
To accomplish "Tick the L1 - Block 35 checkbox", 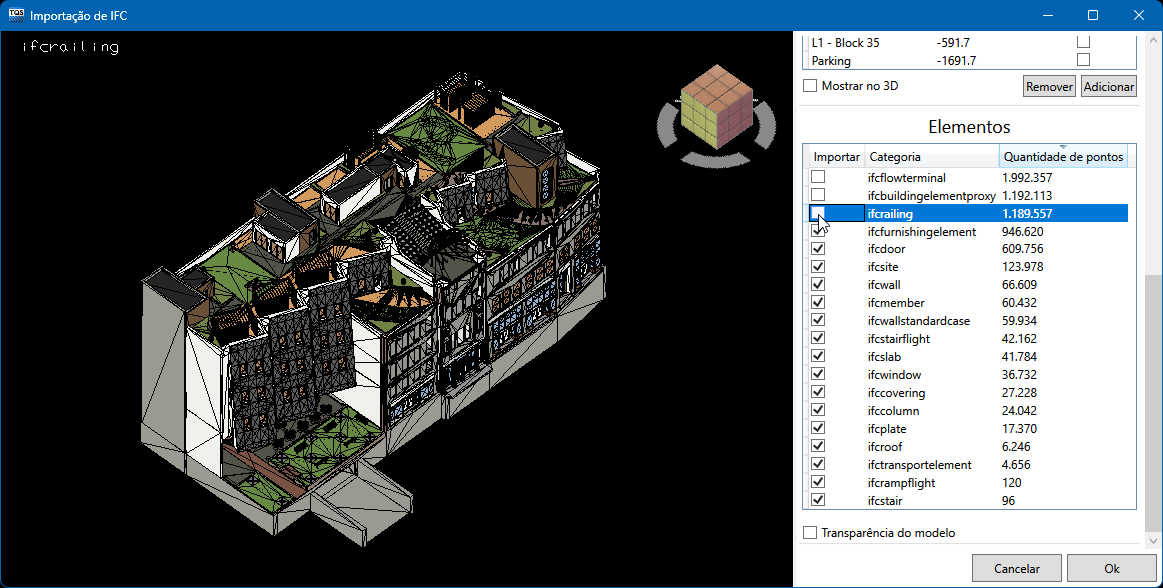I will 1083,42.
